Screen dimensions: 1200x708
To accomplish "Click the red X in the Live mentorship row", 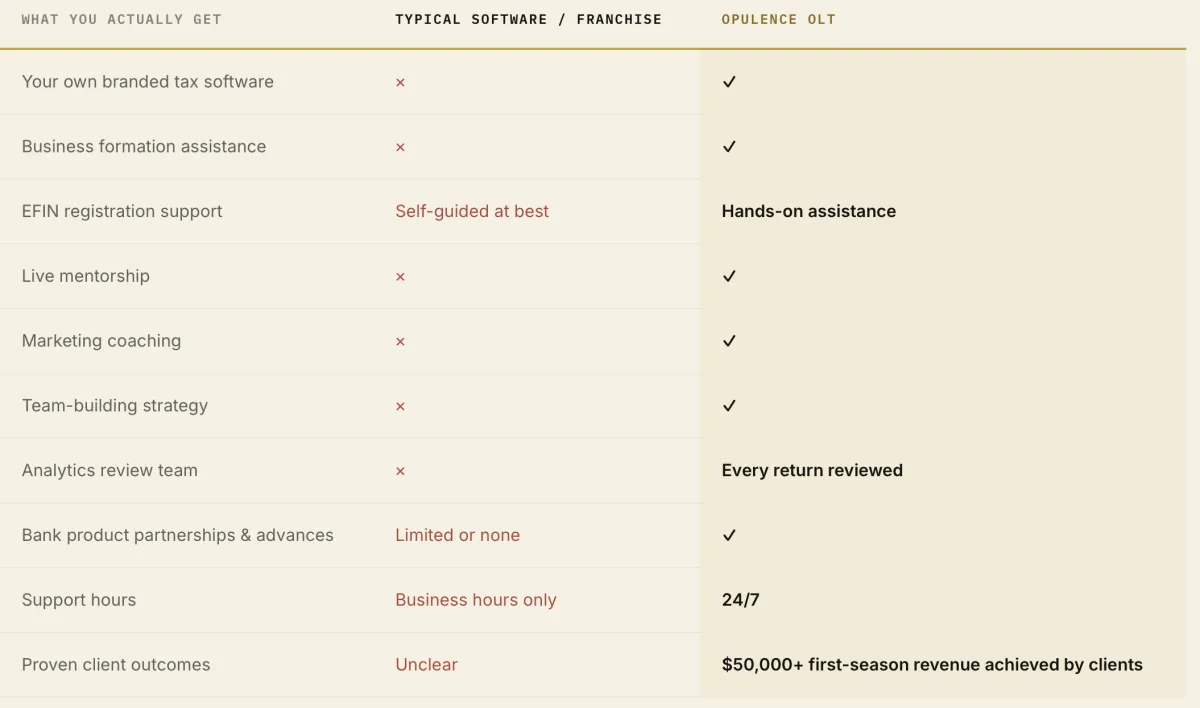I will (x=400, y=276).
